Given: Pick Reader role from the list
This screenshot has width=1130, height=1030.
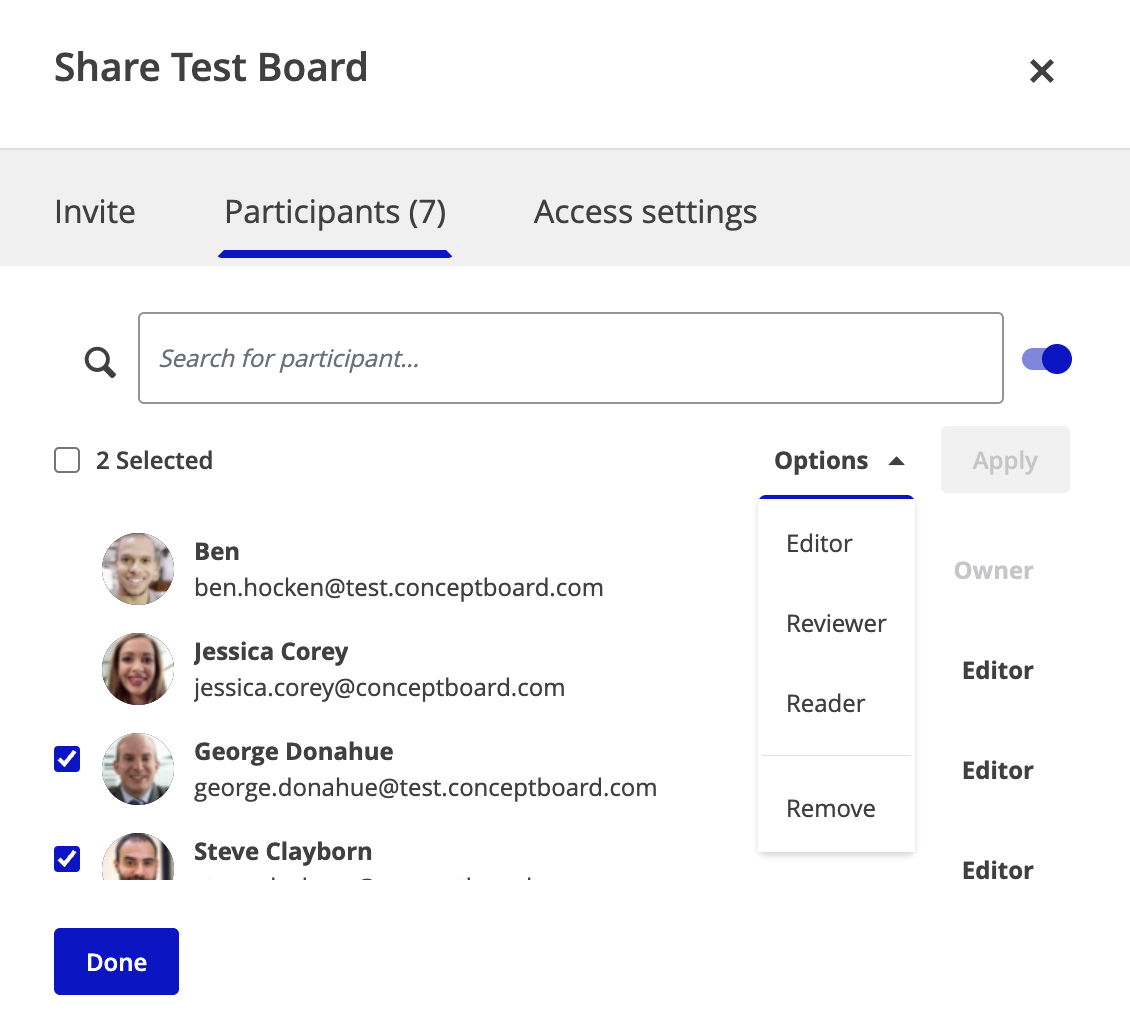Looking at the screenshot, I should tap(825, 703).
